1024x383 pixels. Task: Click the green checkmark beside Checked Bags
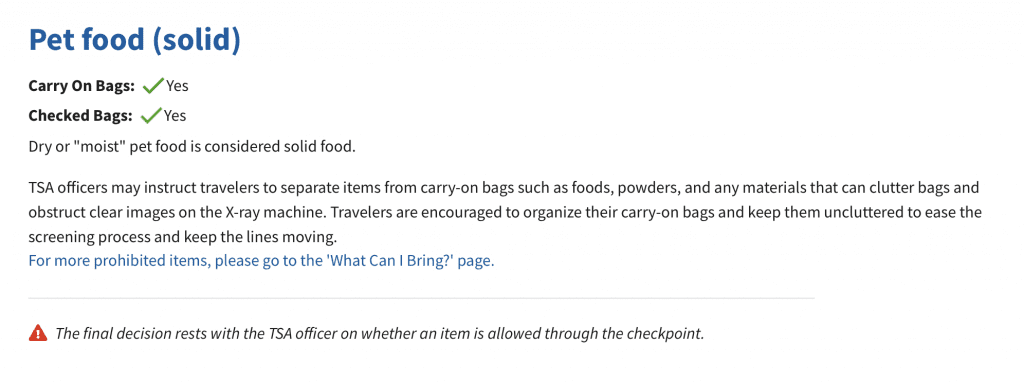pos(151,116)
